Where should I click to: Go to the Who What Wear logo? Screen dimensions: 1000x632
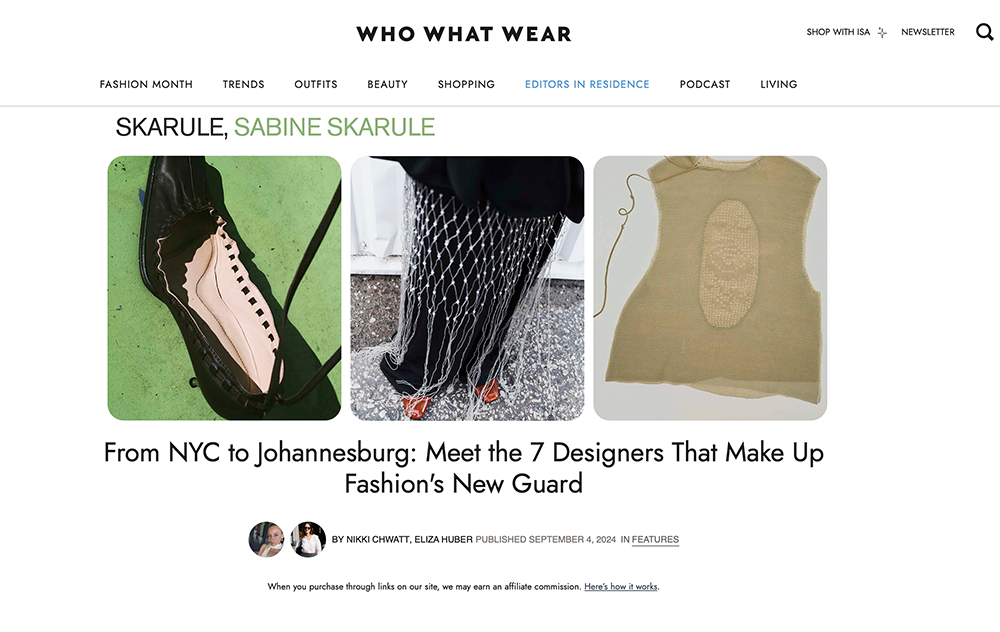(x=464, y=34)
